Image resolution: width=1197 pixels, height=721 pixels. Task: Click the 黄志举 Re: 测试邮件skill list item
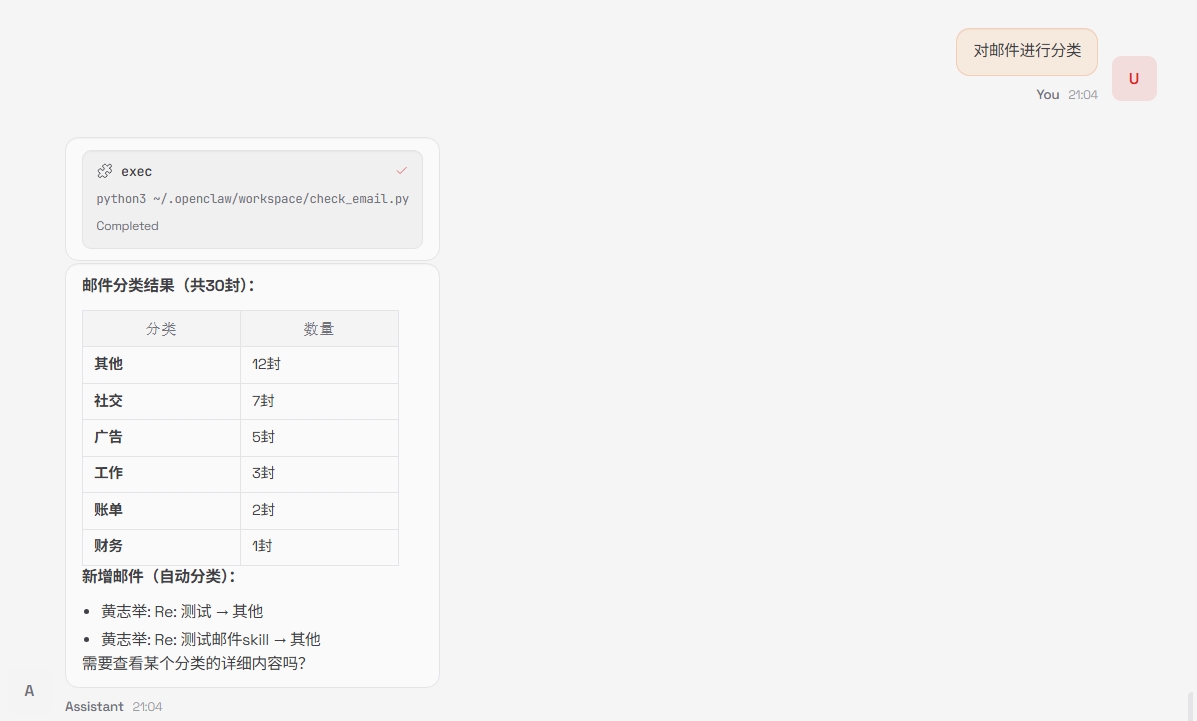pos(210,639)
